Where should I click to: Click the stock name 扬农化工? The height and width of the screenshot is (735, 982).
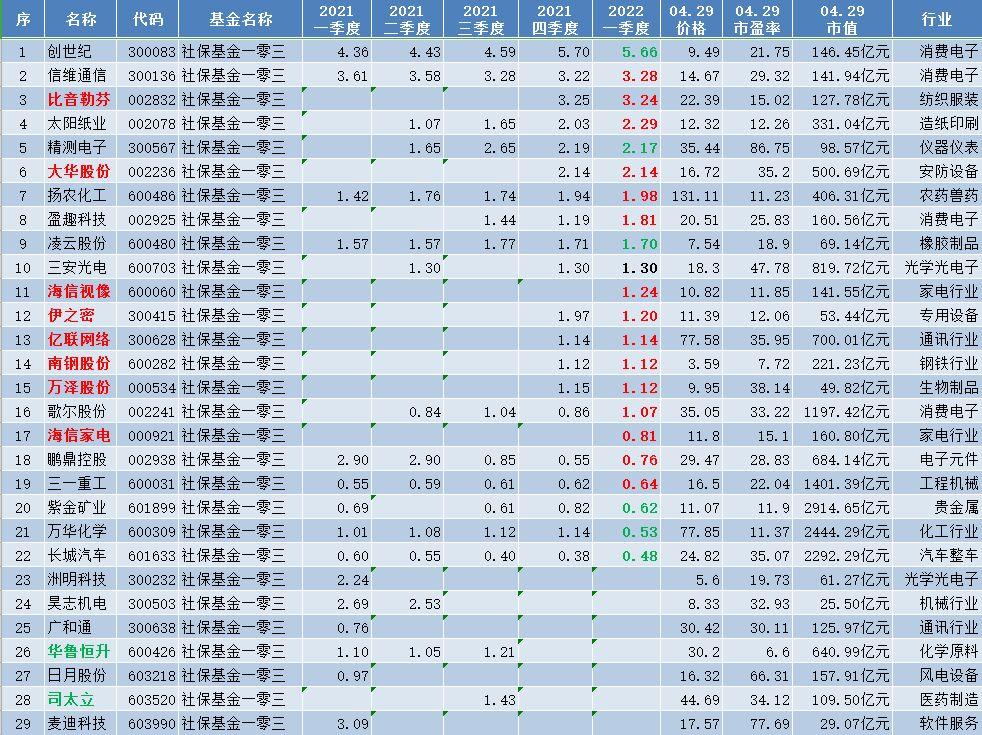pos(77,195)
